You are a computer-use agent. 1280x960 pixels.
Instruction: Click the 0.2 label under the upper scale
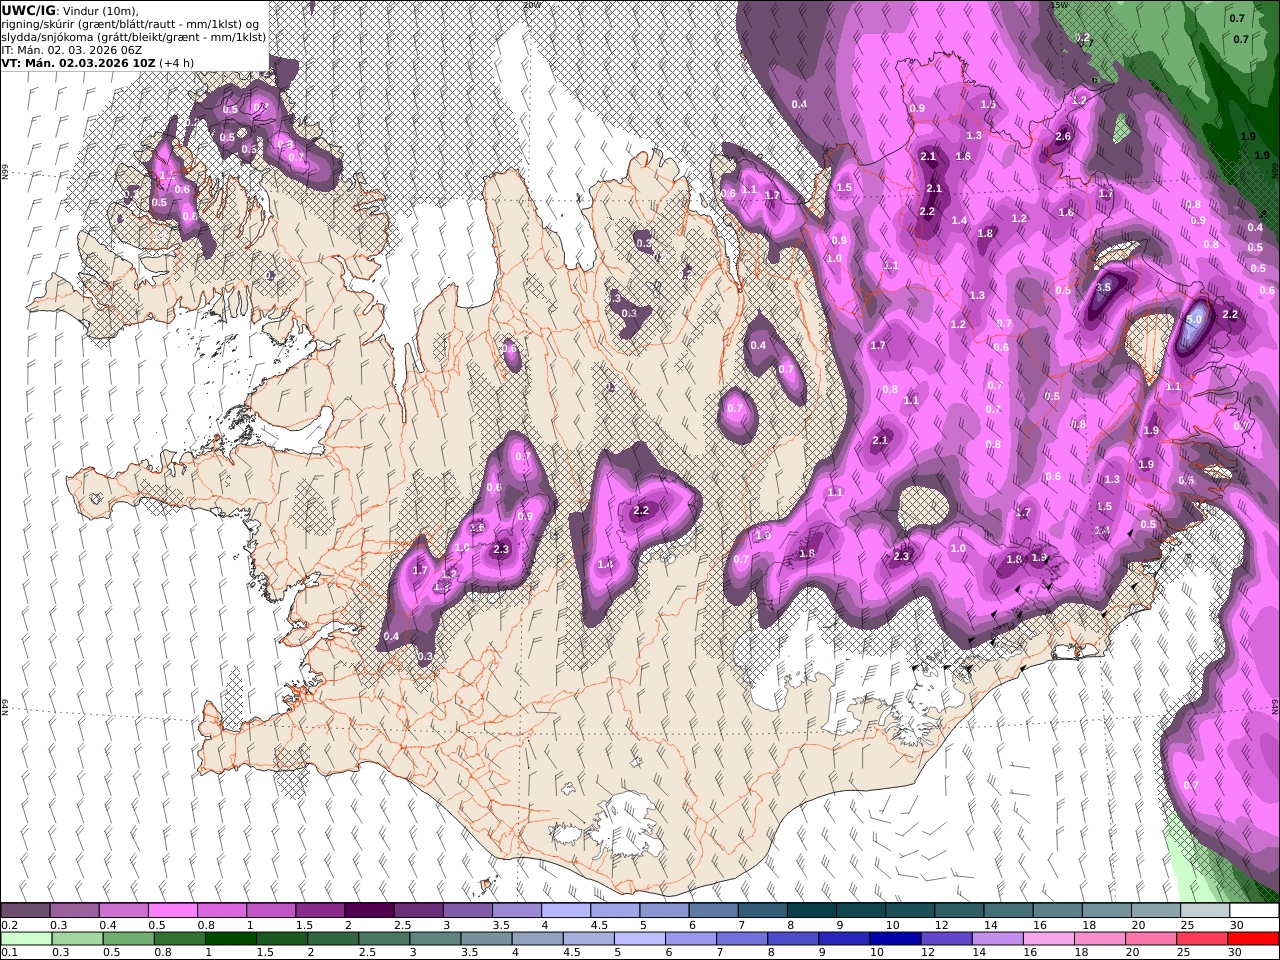click(9, 925)
